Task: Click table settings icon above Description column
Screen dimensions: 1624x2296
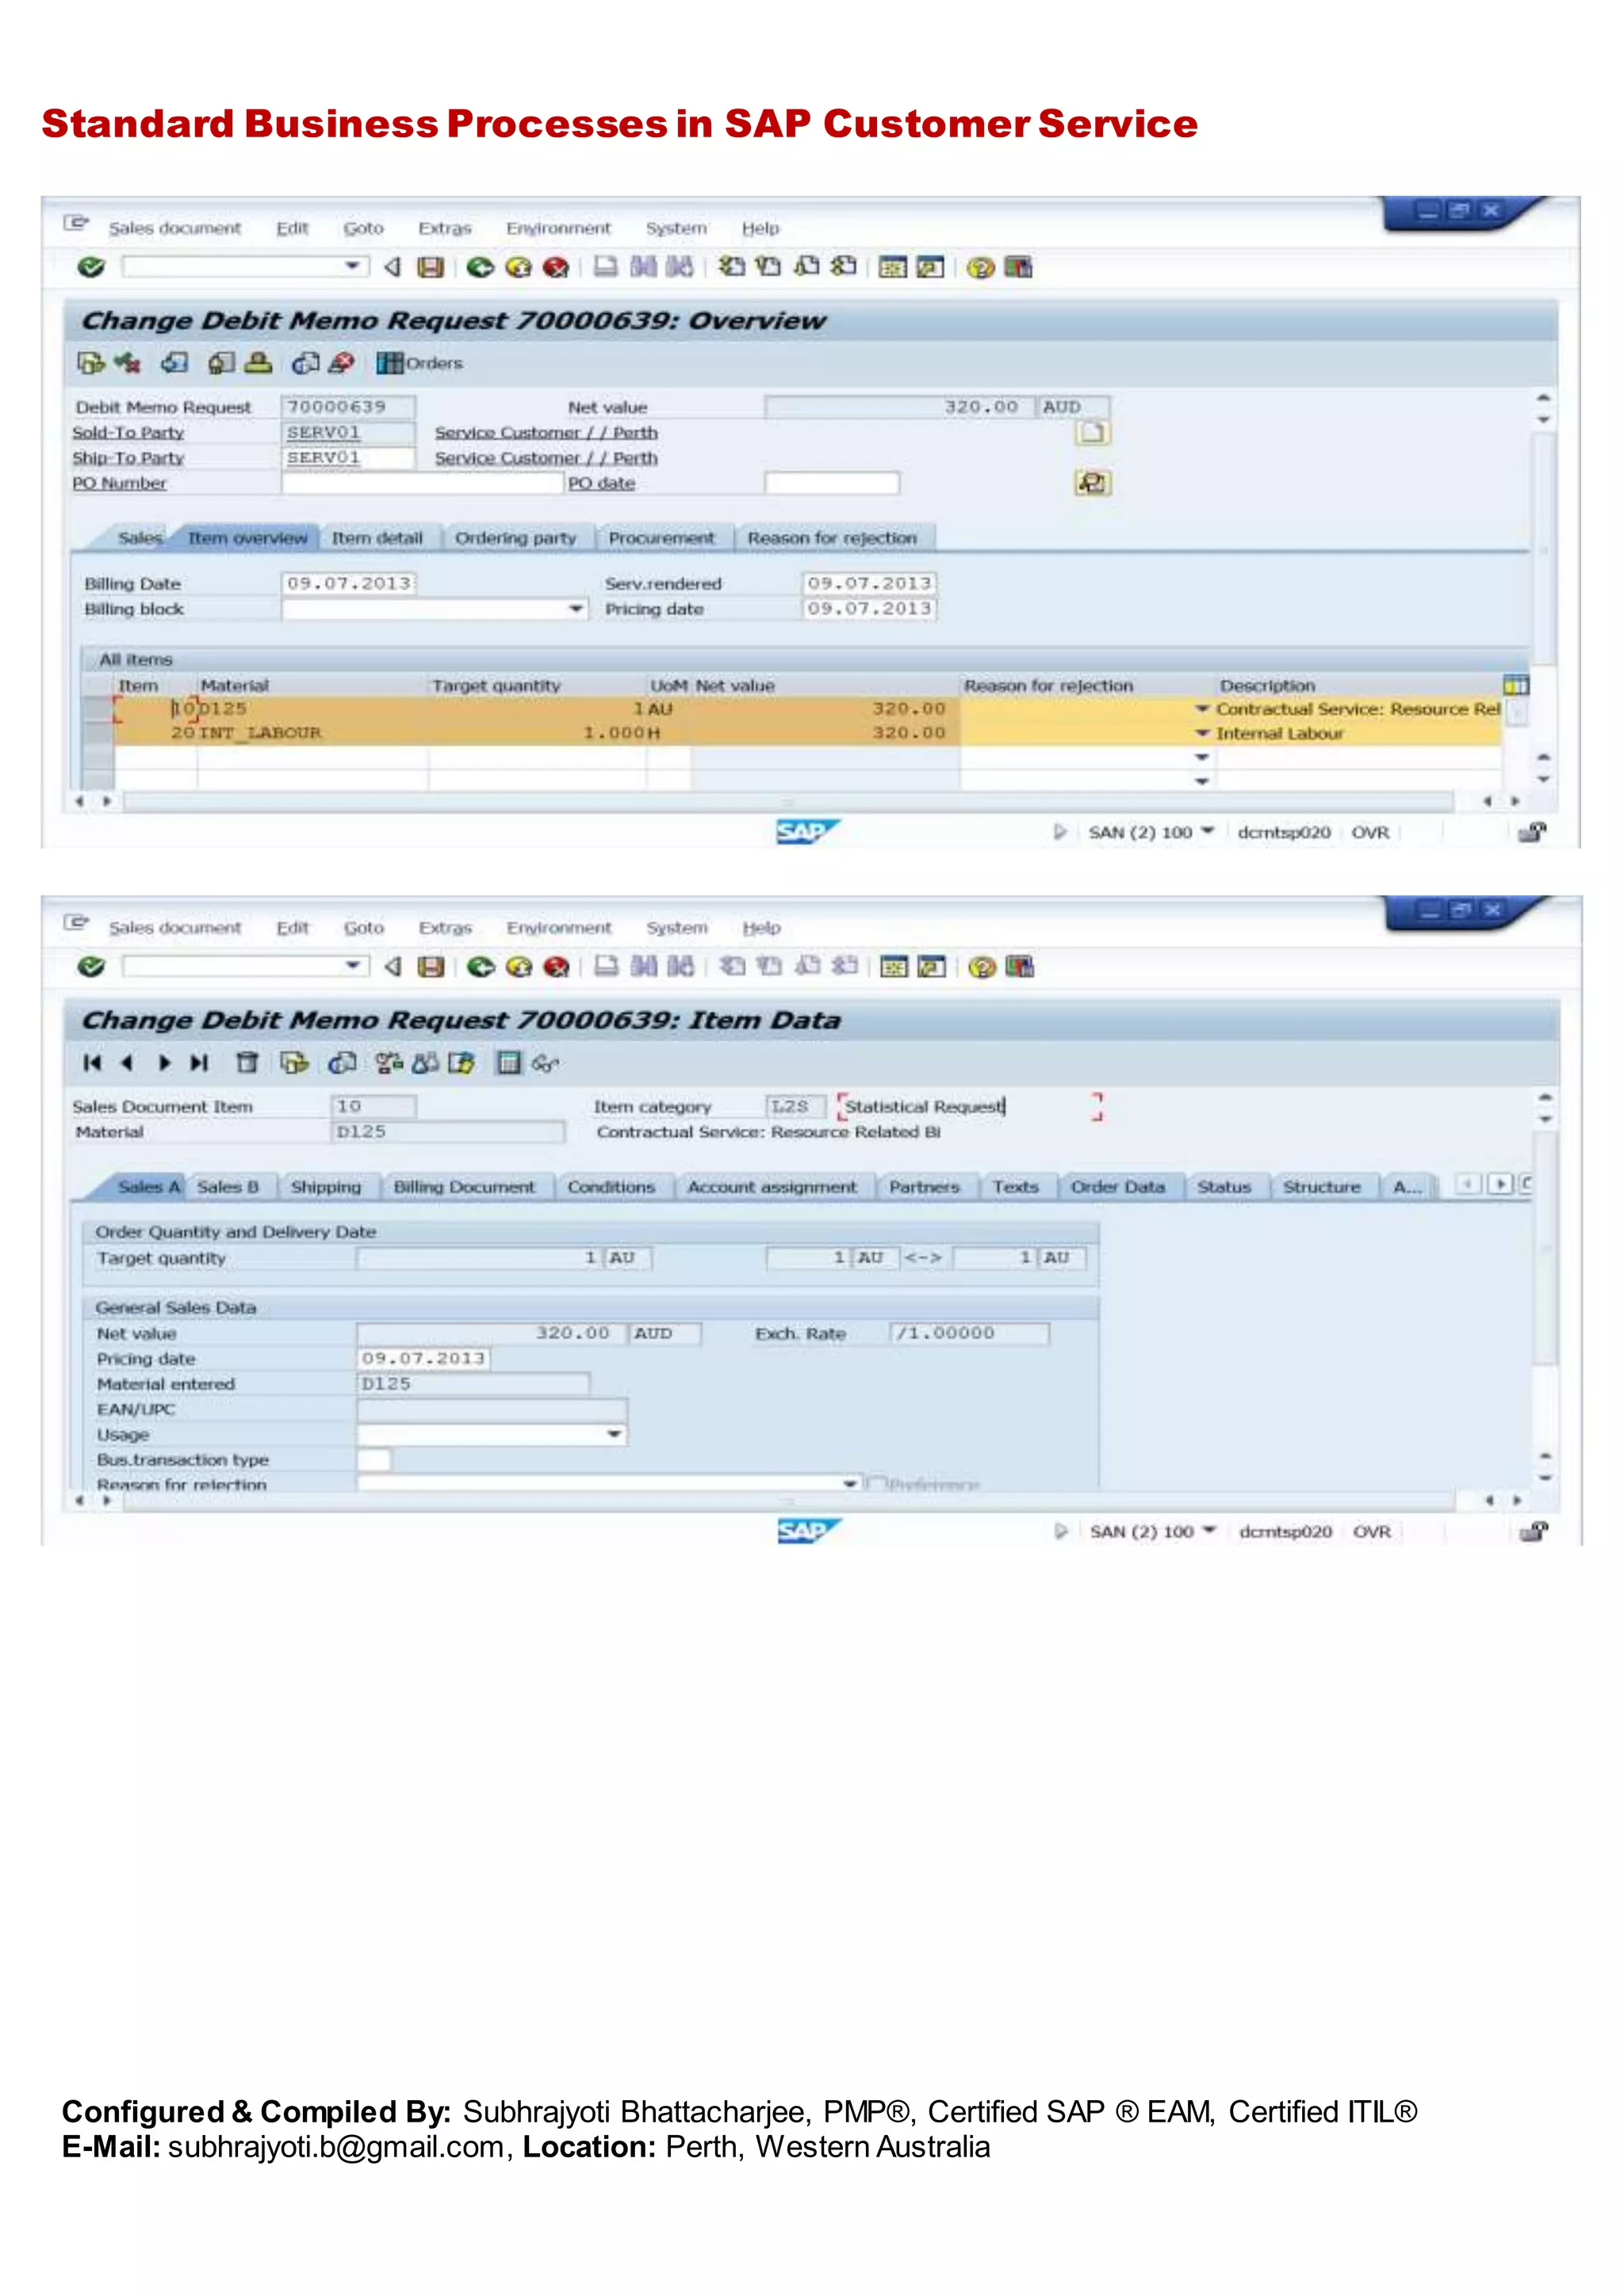Action: [x=1516, y=685]
